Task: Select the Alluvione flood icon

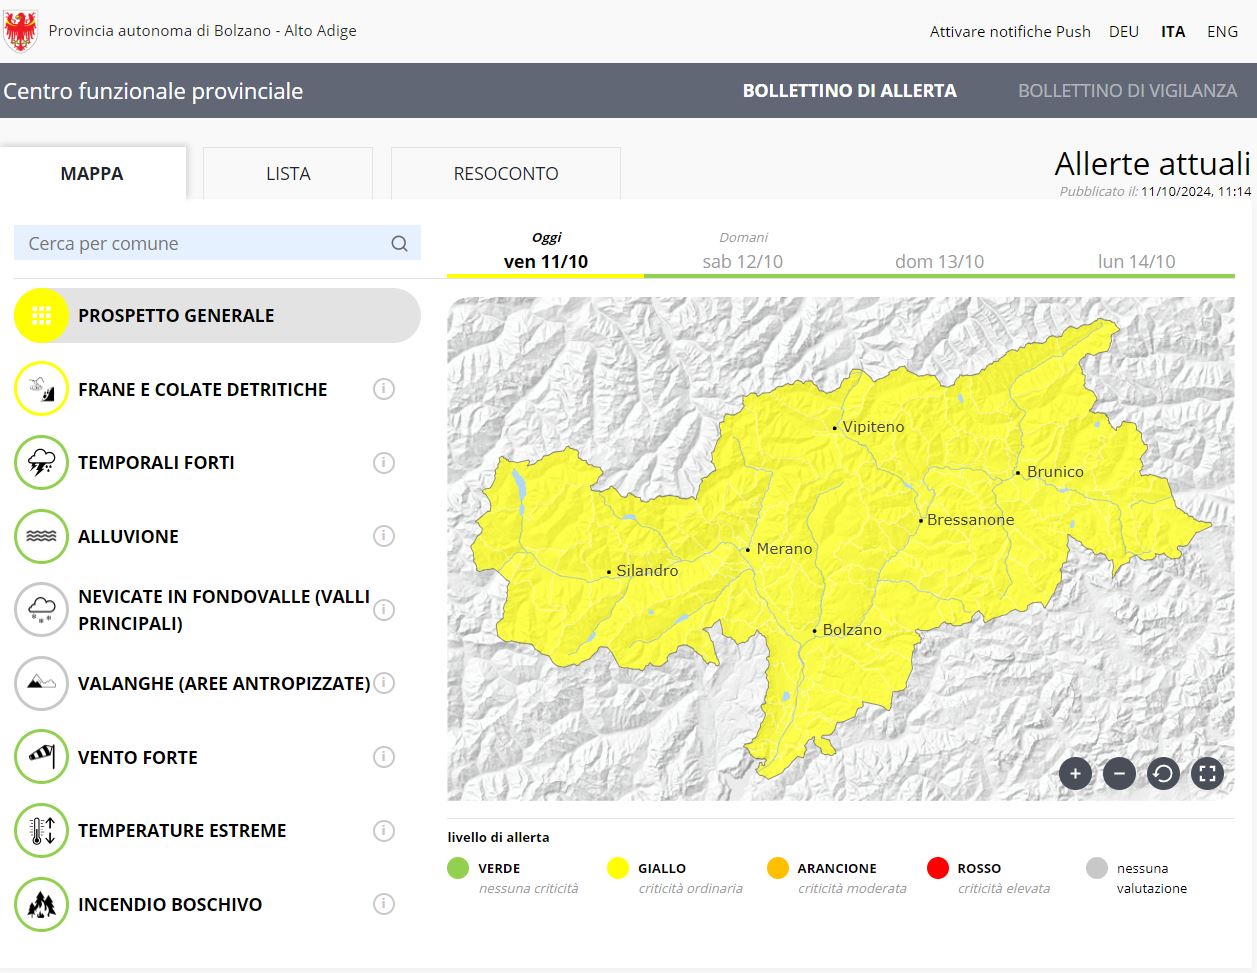Action: (41, 536)
